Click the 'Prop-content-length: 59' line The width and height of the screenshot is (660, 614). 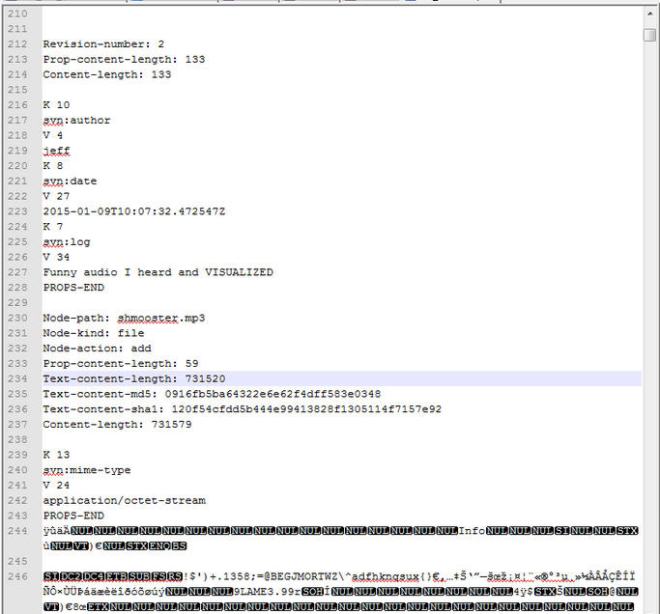tap(120, 364)
